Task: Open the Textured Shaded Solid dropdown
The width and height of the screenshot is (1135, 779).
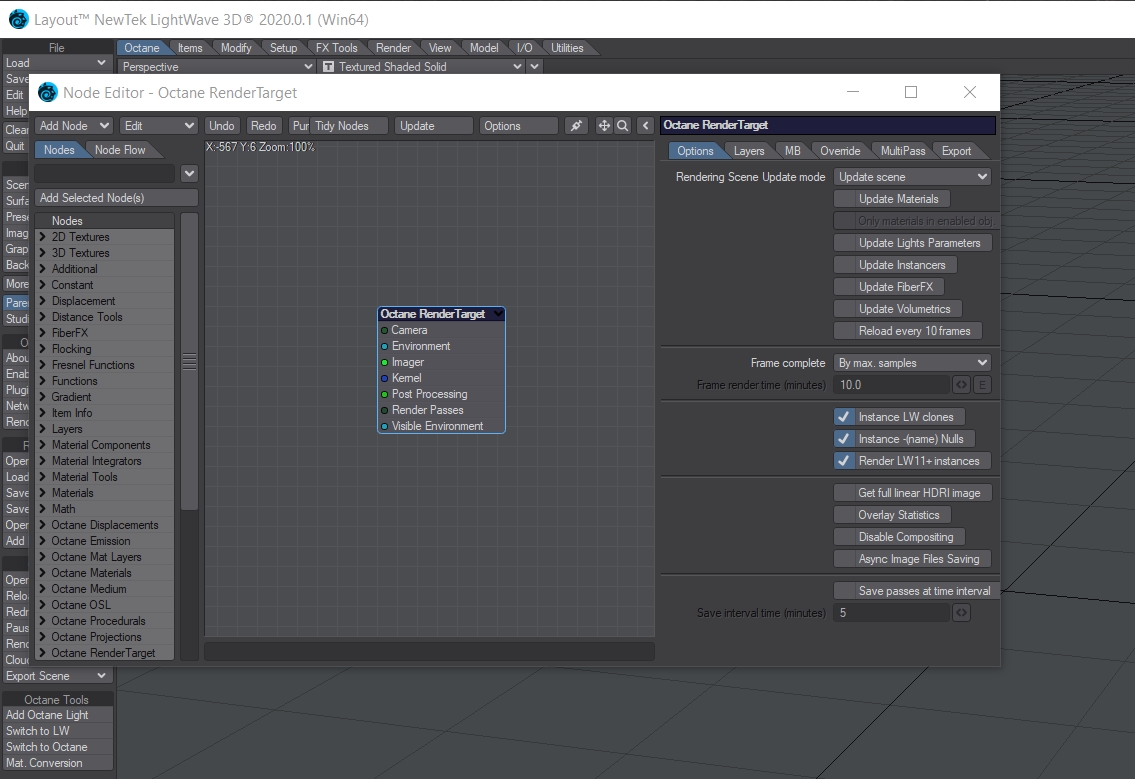Action: coord(423,67)
